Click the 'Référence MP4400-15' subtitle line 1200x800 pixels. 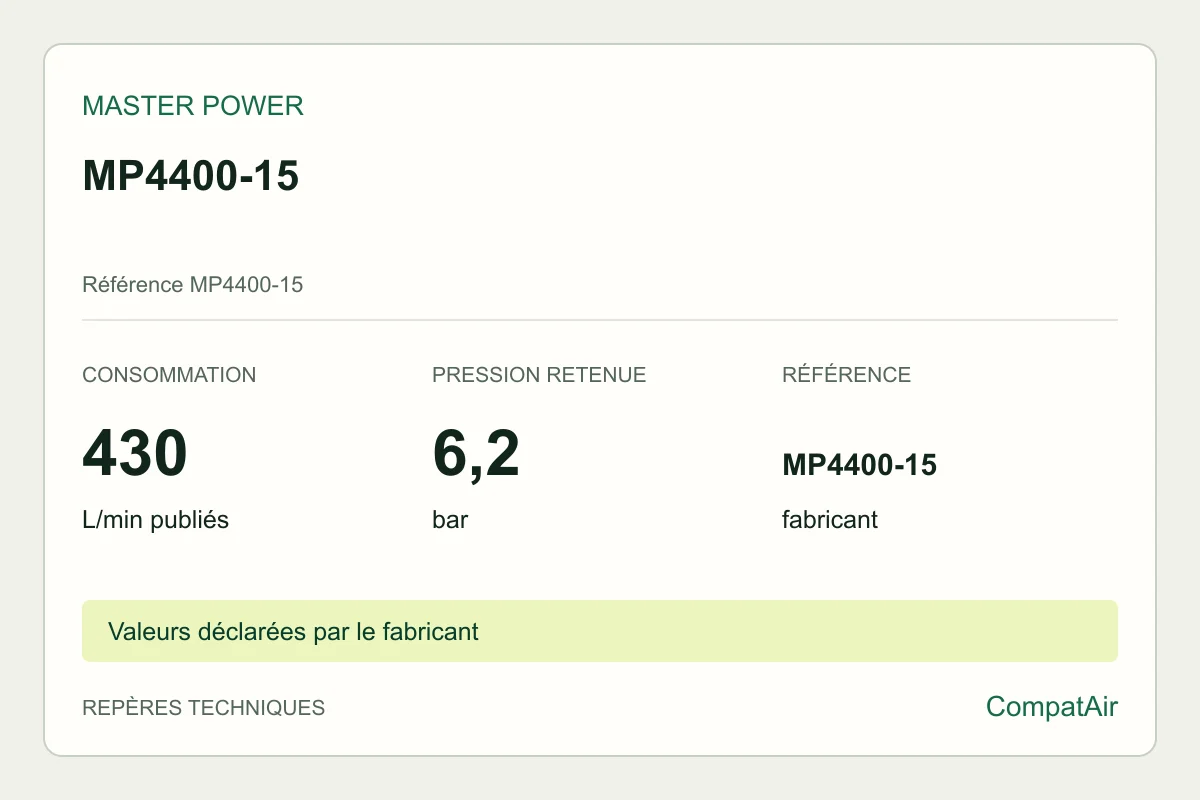coord(193,285)
